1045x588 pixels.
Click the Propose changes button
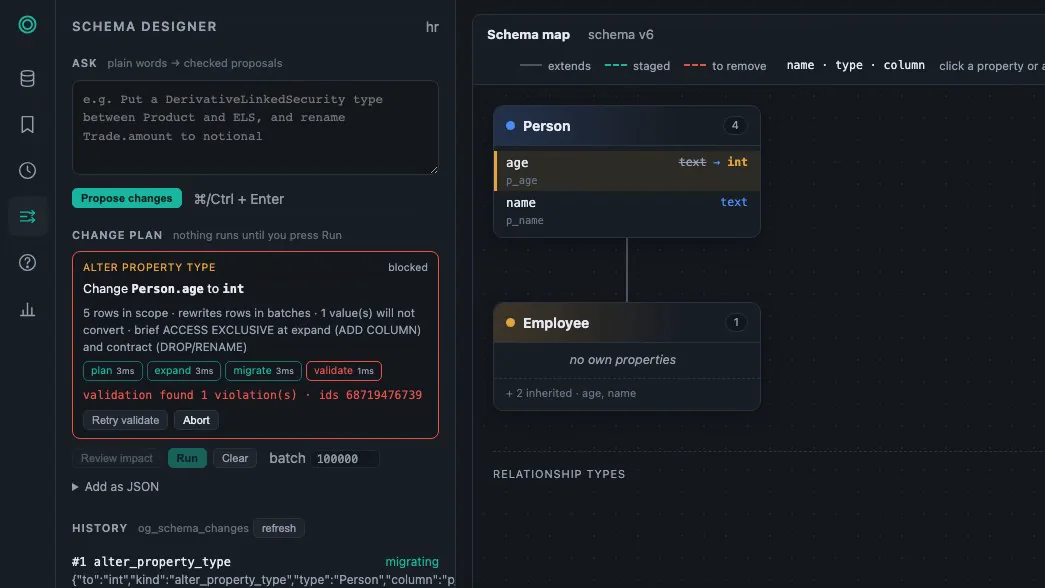click(x=127, y=199)
